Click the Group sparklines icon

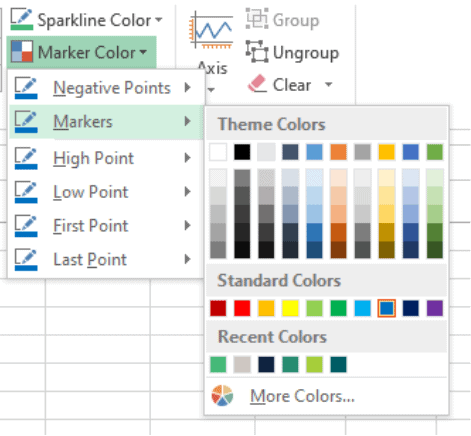[257, 19]
